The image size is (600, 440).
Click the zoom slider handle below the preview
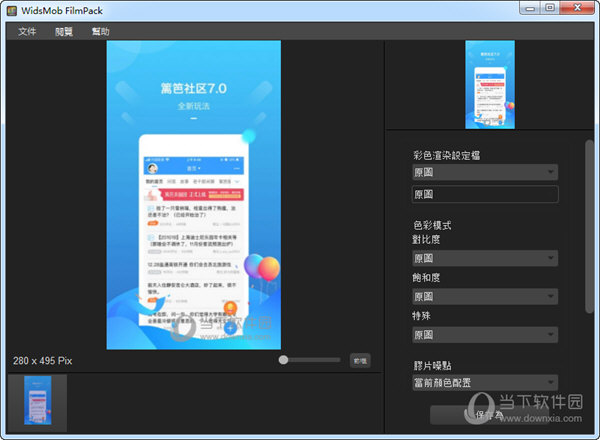tap(283, 360)
